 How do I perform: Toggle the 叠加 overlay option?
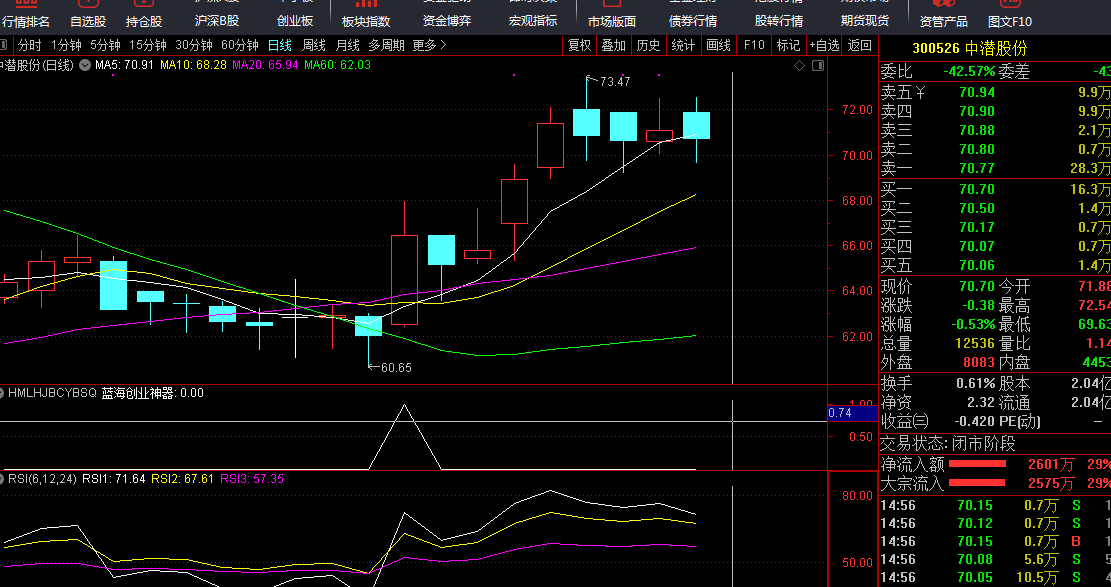613,45
